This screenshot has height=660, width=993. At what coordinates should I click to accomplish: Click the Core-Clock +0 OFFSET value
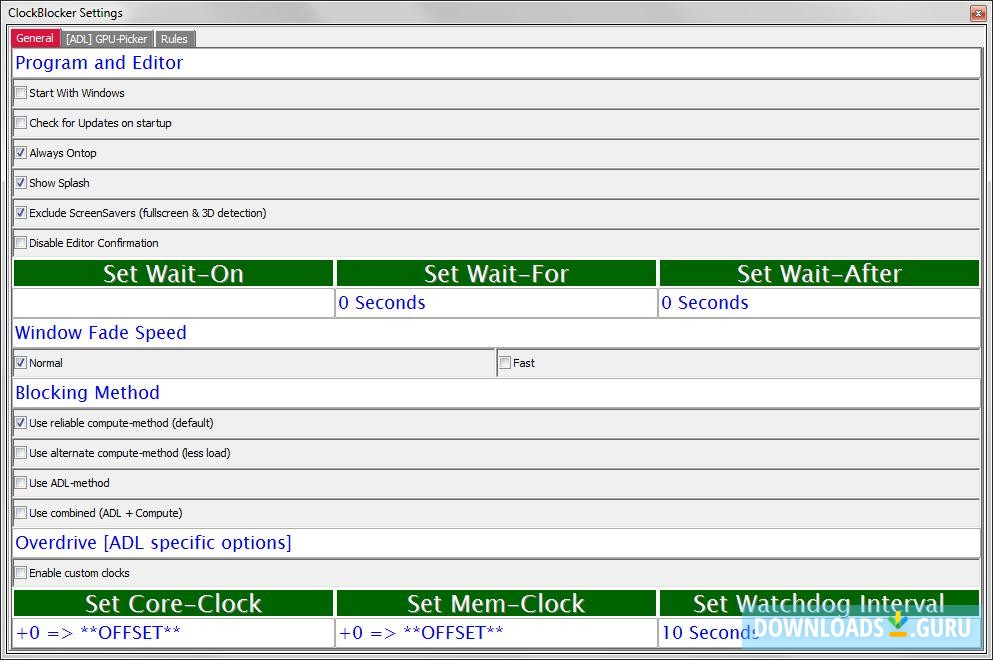[x=174, y=633]
